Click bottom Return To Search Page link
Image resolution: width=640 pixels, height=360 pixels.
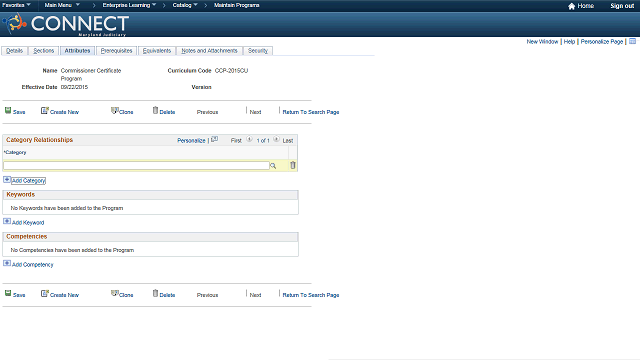click(x=311, y=295)
